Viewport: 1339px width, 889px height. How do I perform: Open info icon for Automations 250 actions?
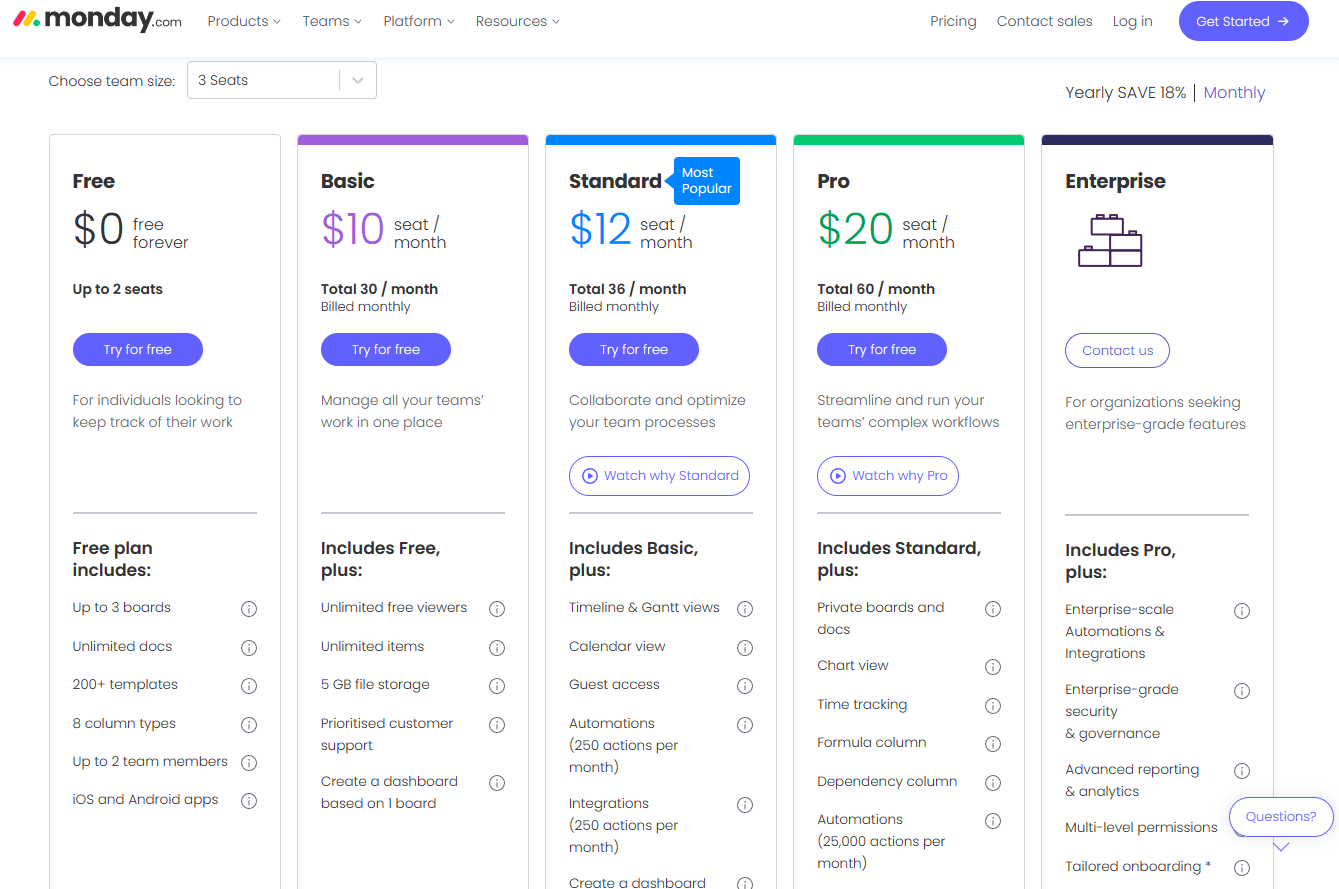tap(745, 725)
